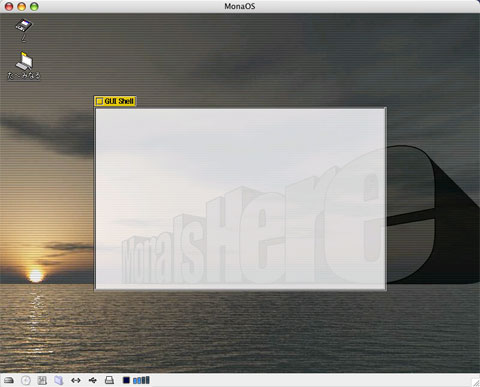Click the window resize grip corner
Screen dimensions: 480x387
point(476,382)
